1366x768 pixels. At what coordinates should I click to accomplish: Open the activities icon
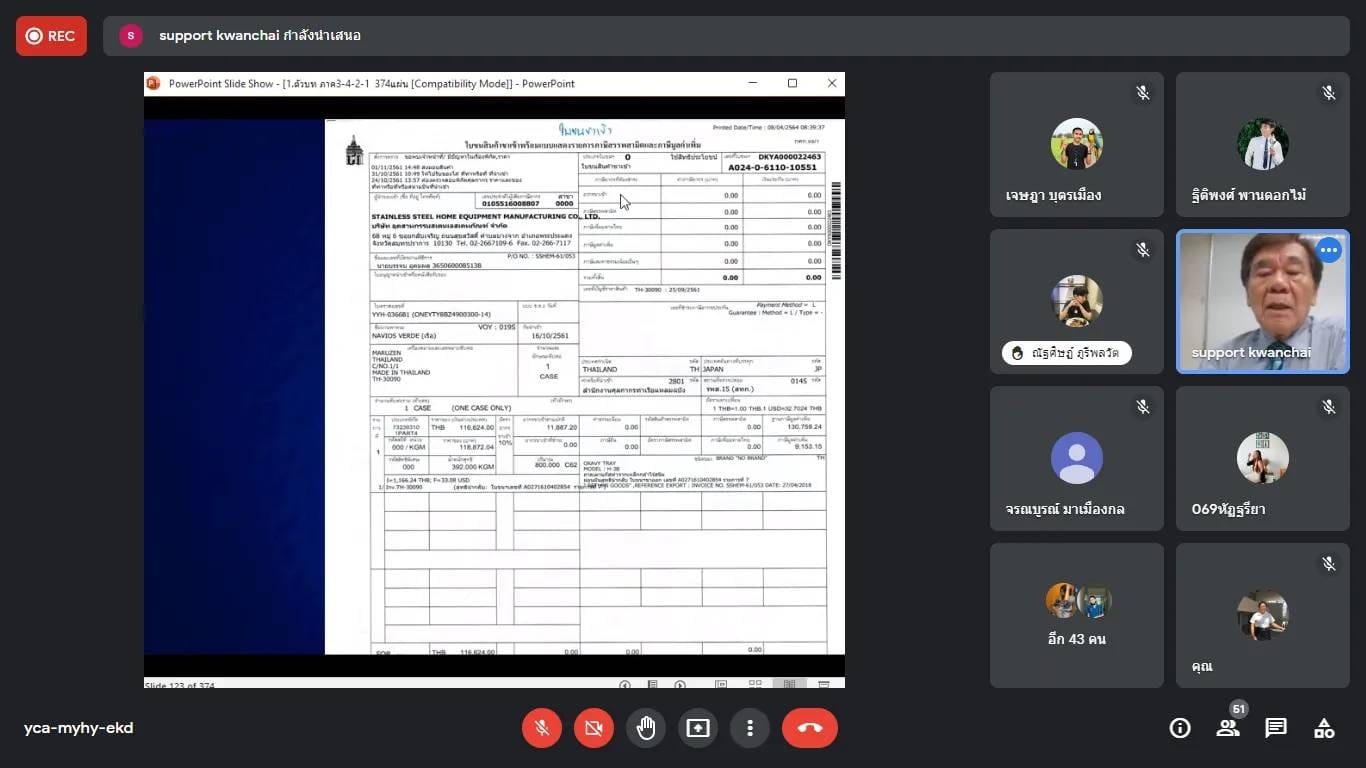(x=1324, y=728)
